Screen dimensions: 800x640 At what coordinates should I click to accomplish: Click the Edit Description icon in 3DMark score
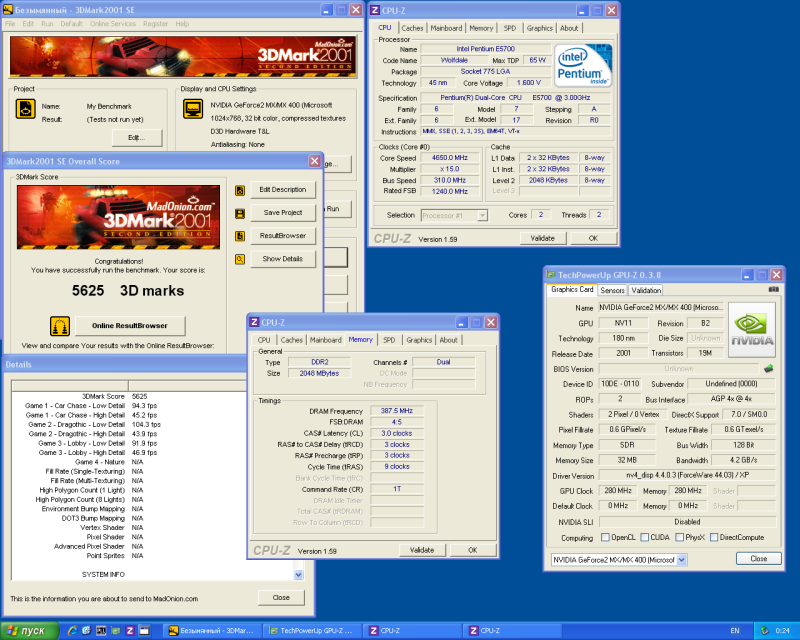click(240, 190)
